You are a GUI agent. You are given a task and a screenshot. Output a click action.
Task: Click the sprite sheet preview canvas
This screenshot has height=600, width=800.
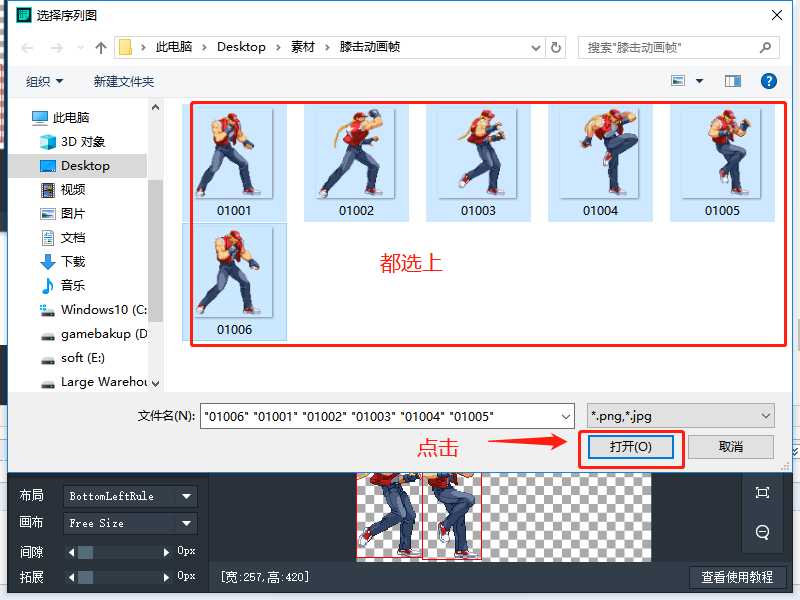click(x=504, y=516)
